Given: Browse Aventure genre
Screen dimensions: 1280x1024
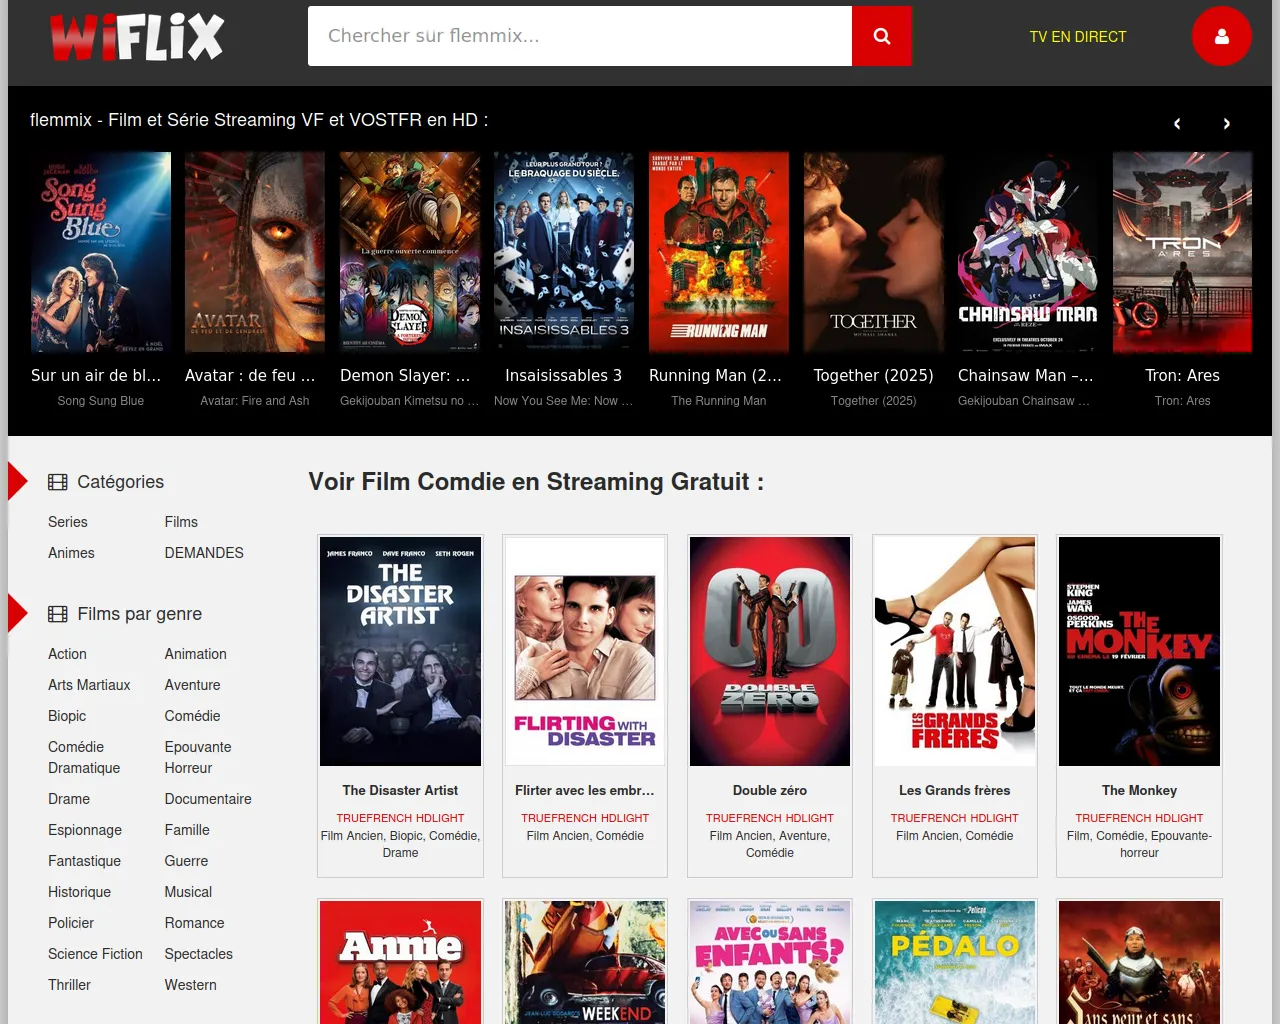Looking at the screenshot, I should [x=193, y=685].
